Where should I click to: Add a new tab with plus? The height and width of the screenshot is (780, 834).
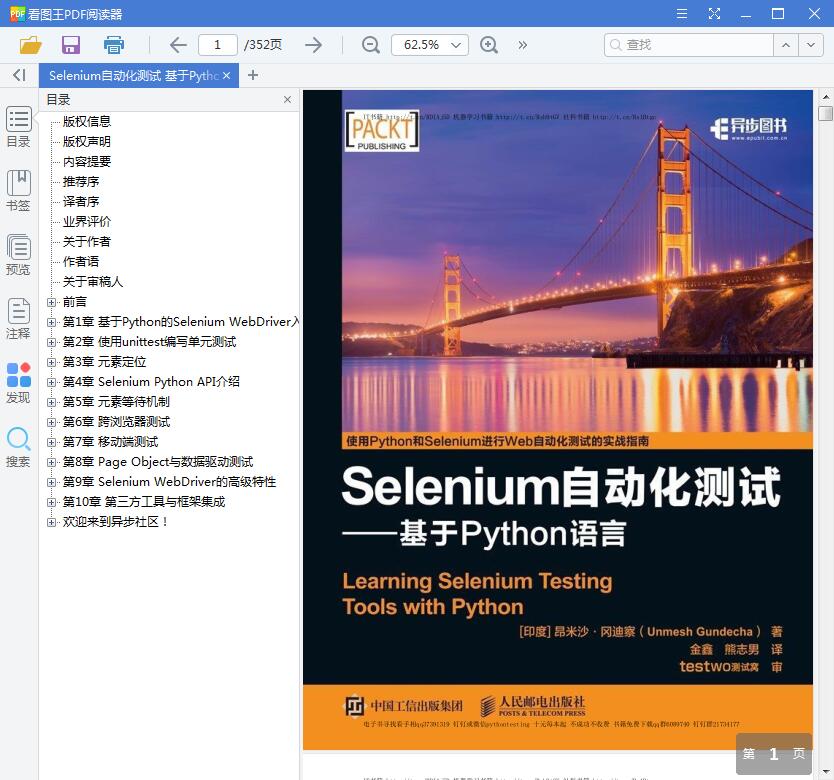point(253,76)
